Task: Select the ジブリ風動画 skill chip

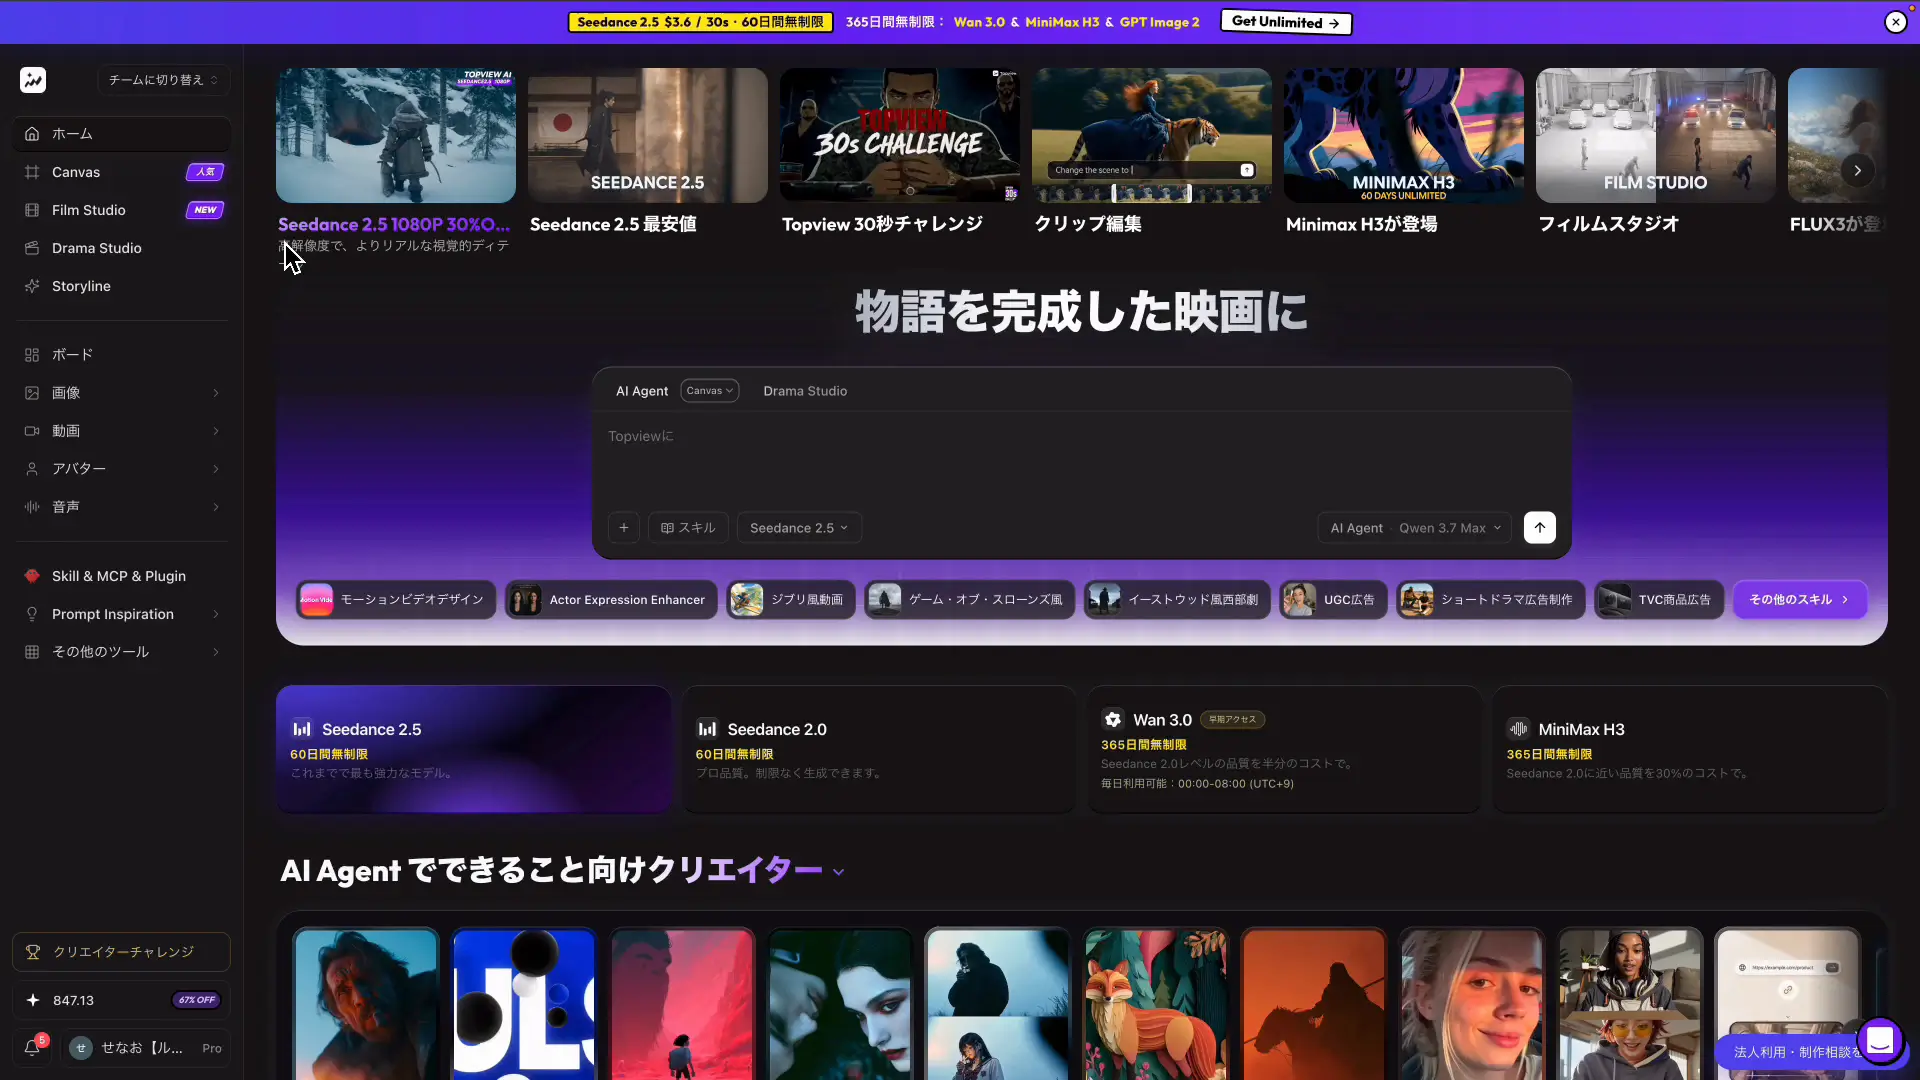Action: pyautogui.click(x=791, y=600)
